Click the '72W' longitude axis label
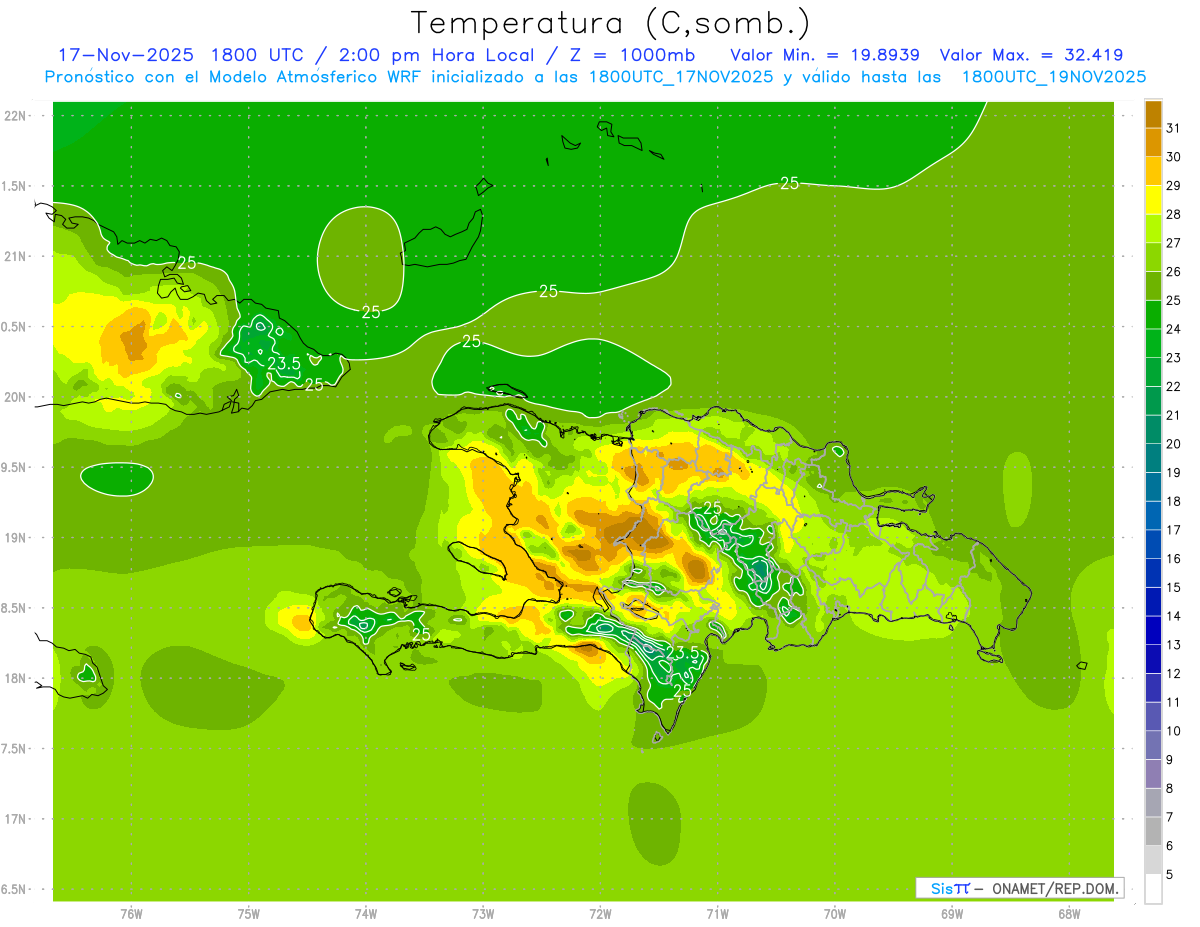The image size is (1200, 927). [x=600, y=914]
